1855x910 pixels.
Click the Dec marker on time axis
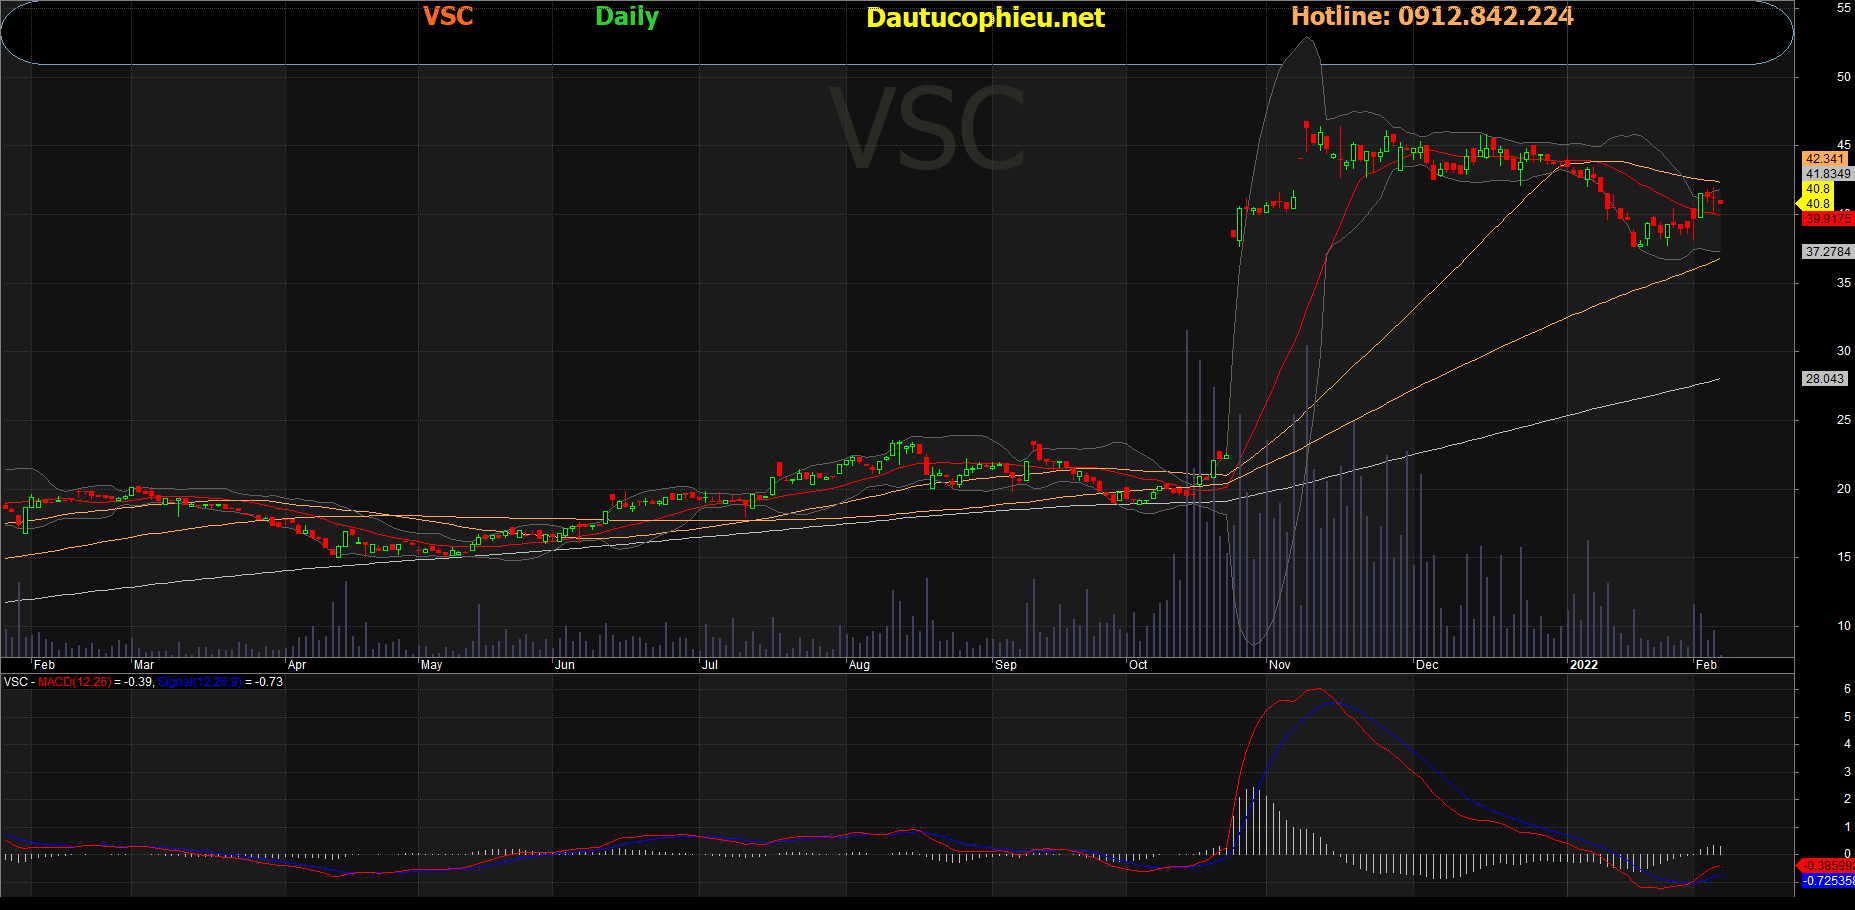(x=1427, y=665)
